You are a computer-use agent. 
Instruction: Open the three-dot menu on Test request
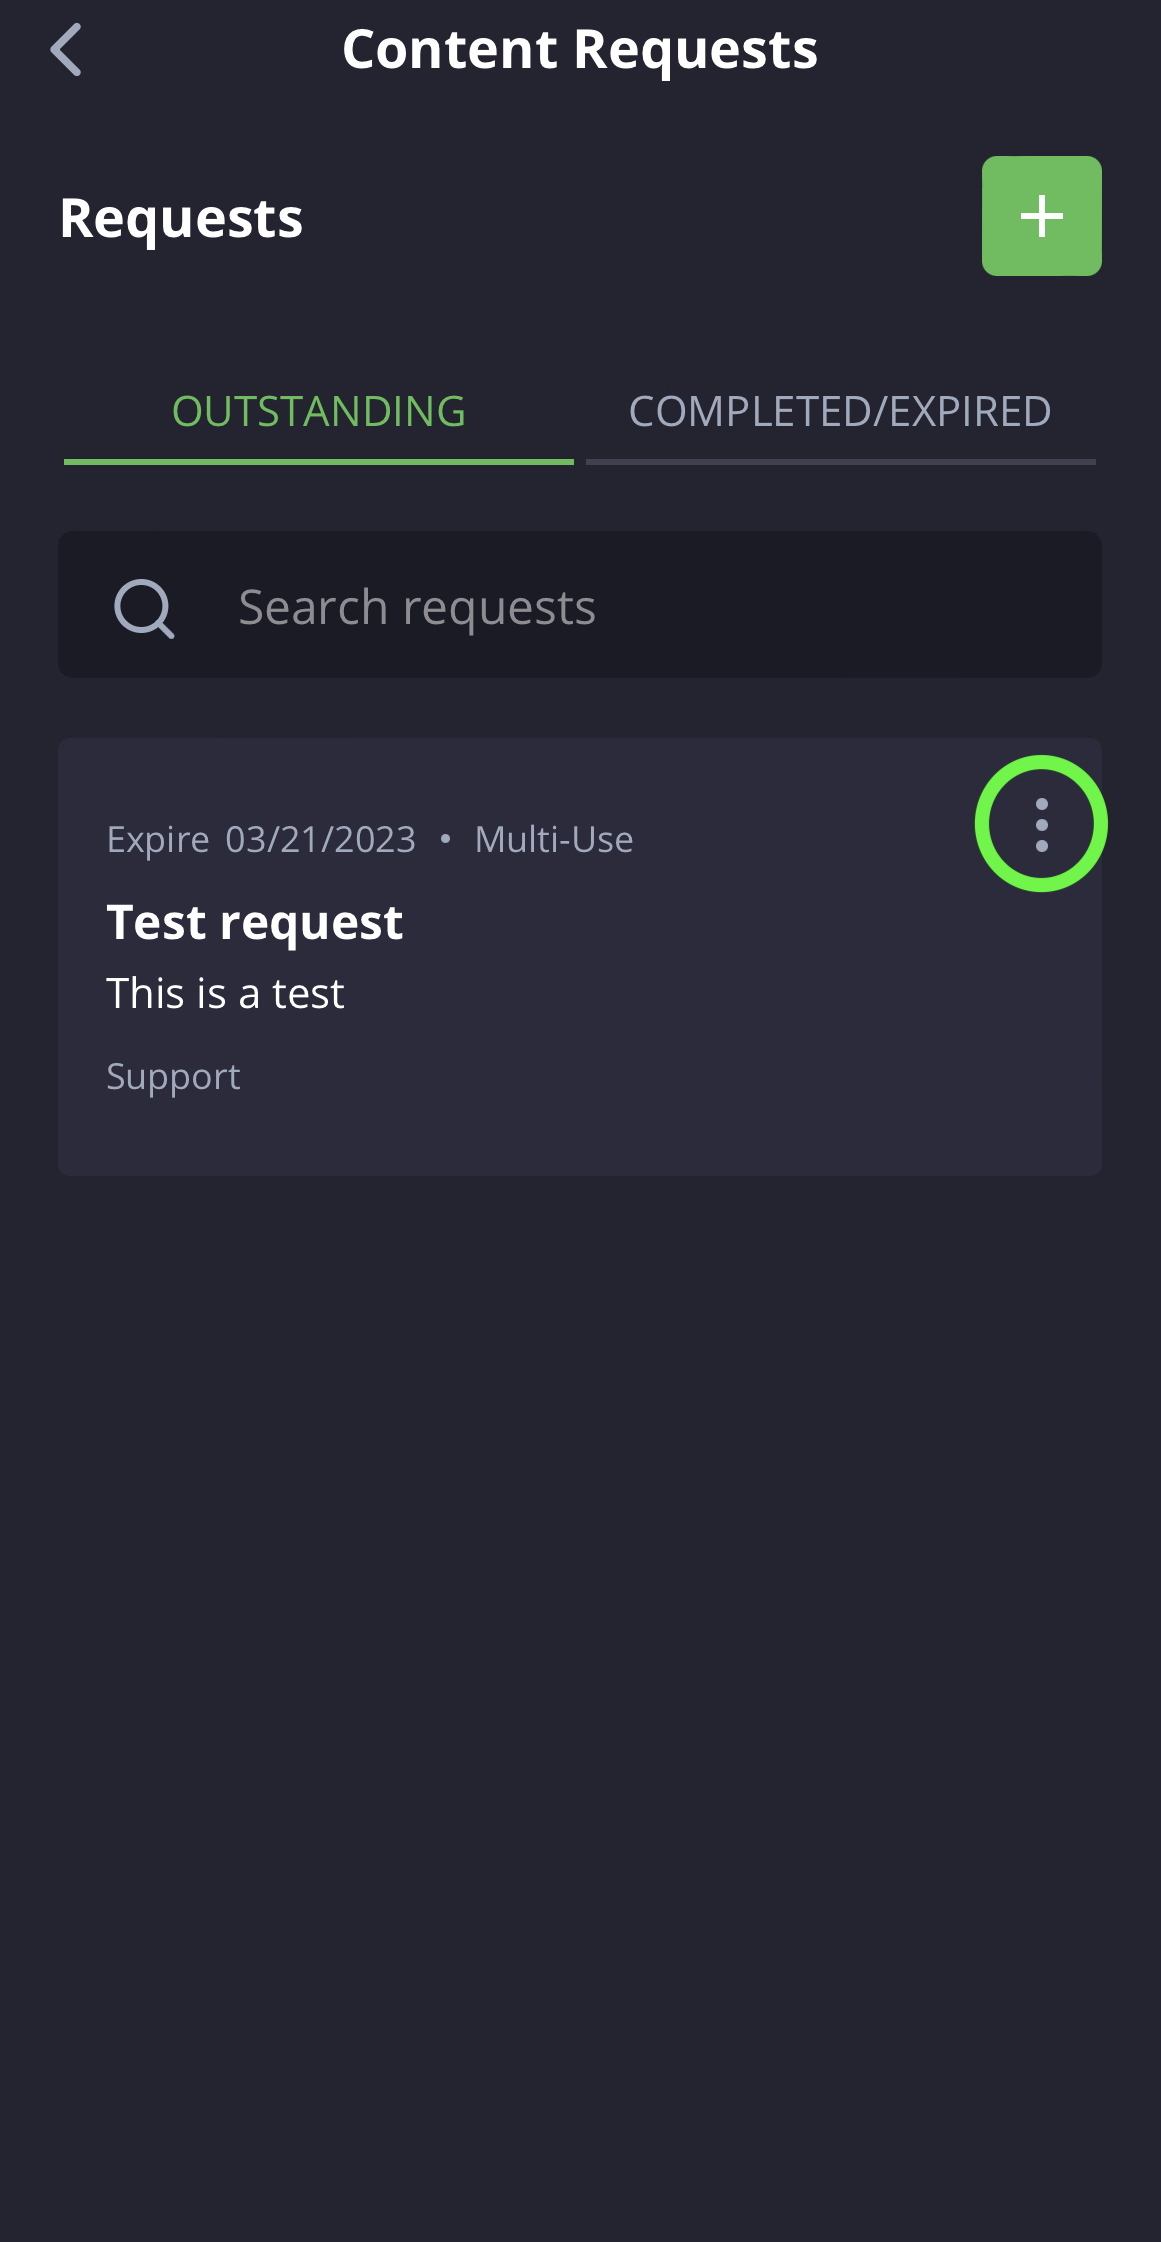(1041, 824)
